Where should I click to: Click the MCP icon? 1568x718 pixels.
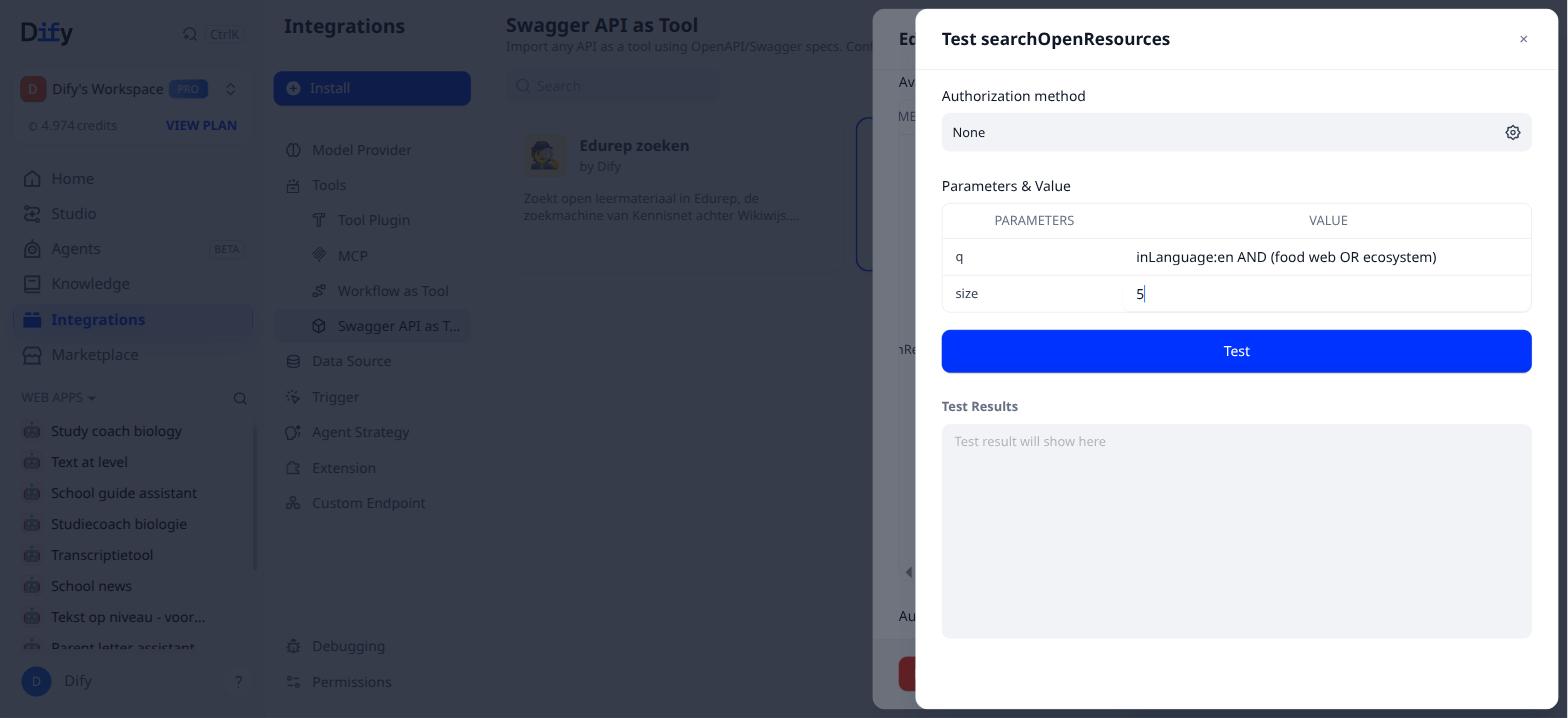[x=319, y=255]
